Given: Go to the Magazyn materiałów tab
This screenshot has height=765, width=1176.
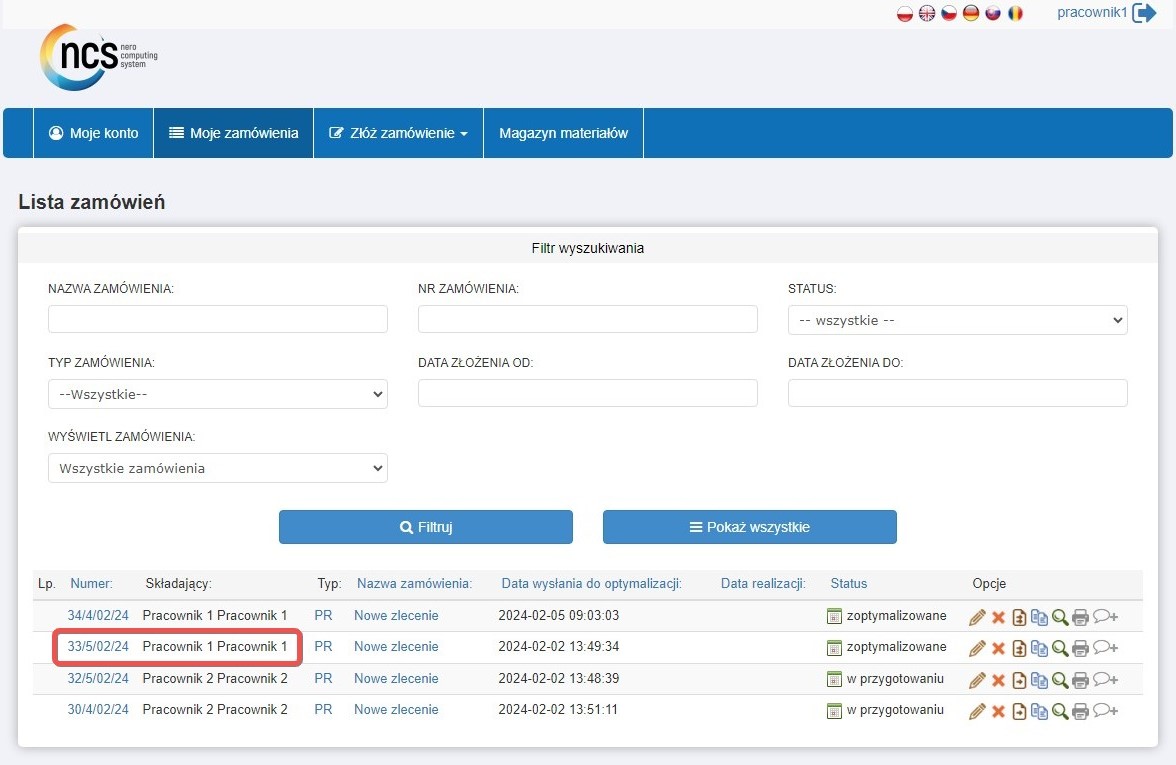Looking at the screenshot, I should pos(563,133).
